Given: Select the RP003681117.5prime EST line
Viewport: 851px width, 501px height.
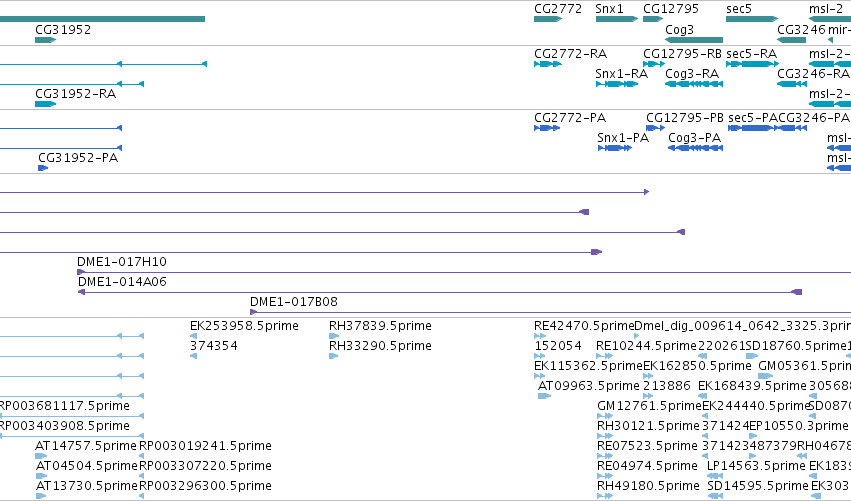Looking at the screenshot, I should point(72,416).
